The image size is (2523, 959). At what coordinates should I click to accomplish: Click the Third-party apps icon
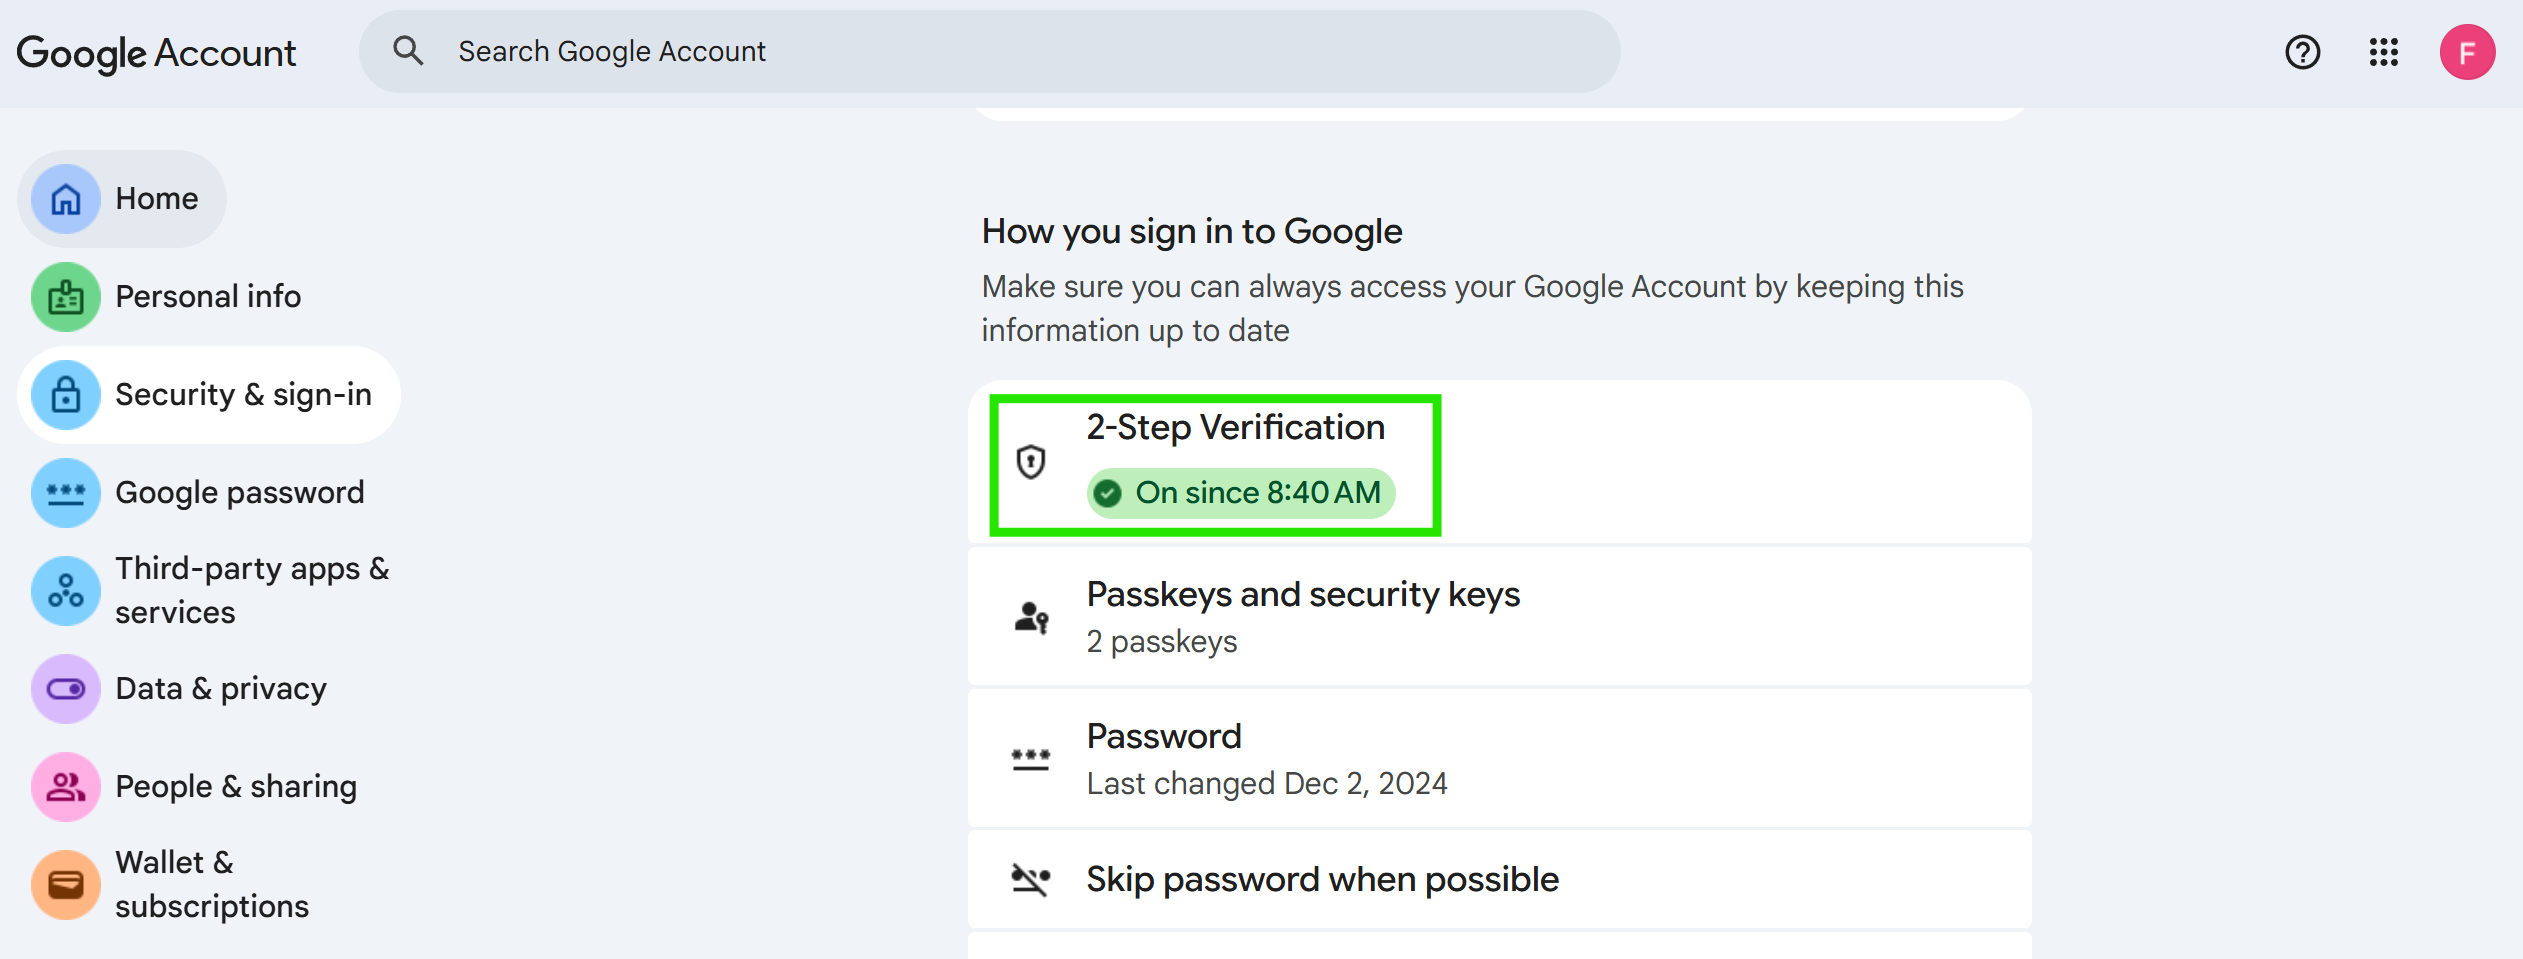[x=66, y=591]
